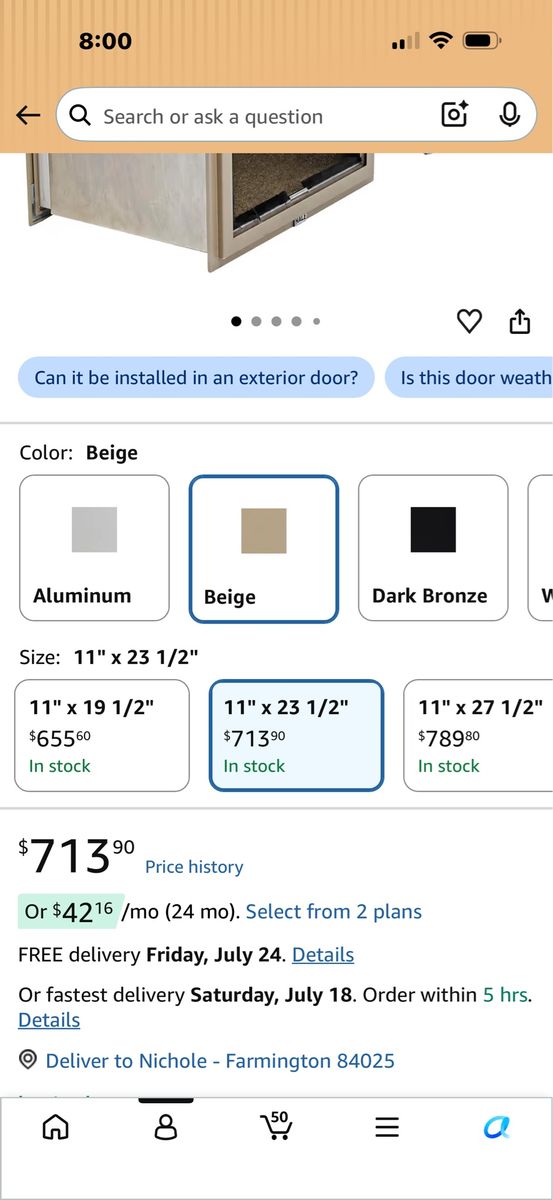Image resolution: width=553 pixels, height=1200 pixels.
Task: Open the Rufus AI assistant tab
Action: coord(497,1127)
